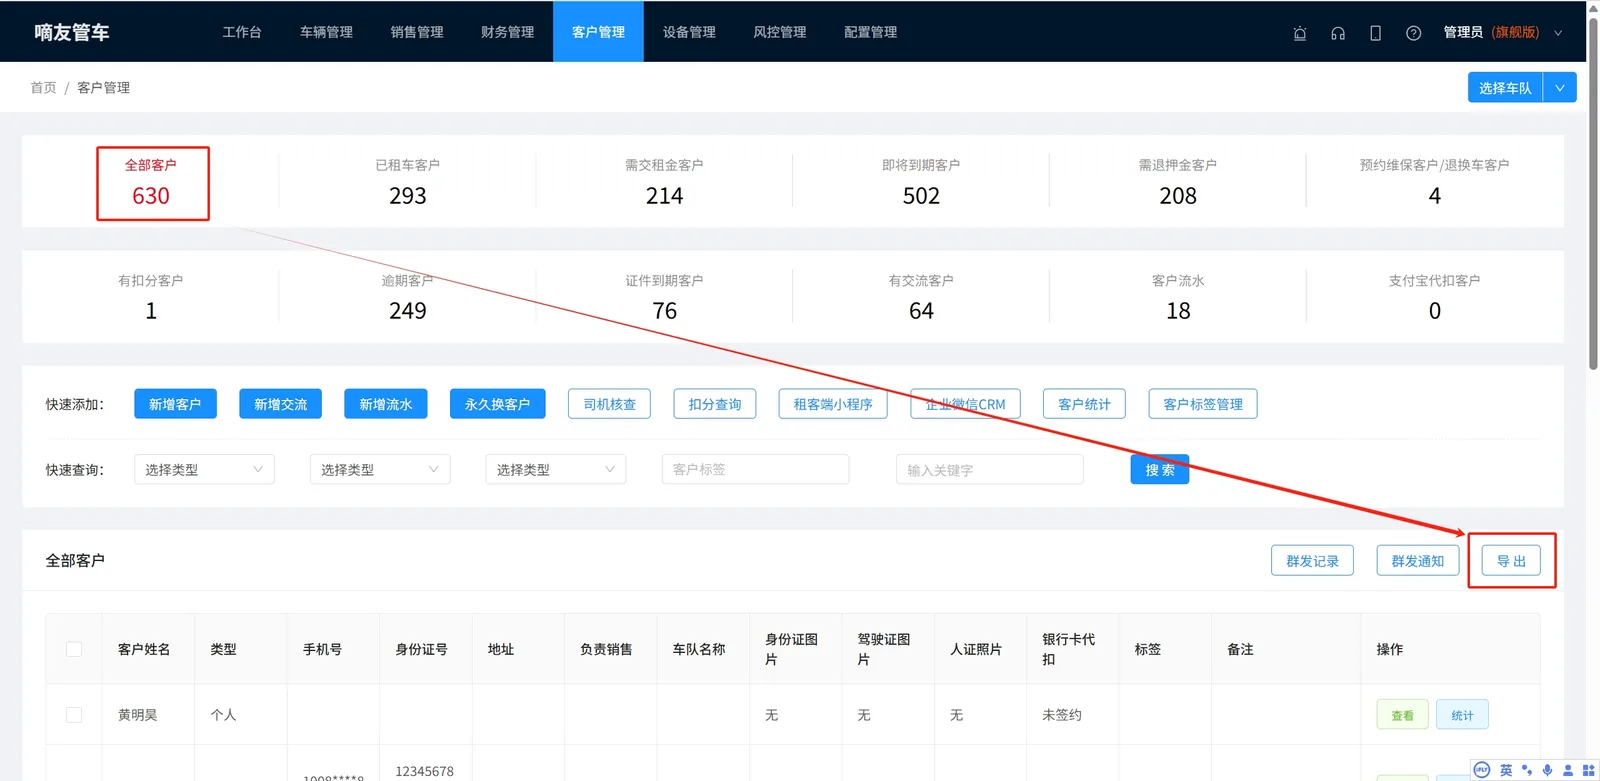This screenshot has height=781, width=1600.
Task: Click the 新增客户 button
Action: point(175,404)
